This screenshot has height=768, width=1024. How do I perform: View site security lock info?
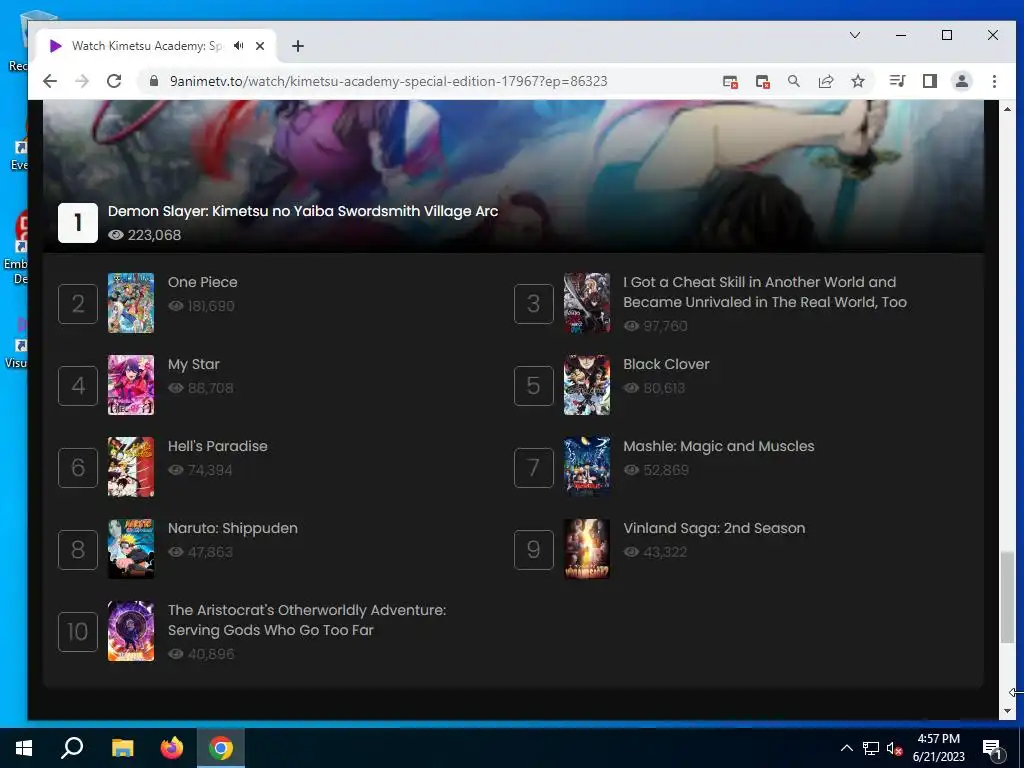click(x=154, y=81)
